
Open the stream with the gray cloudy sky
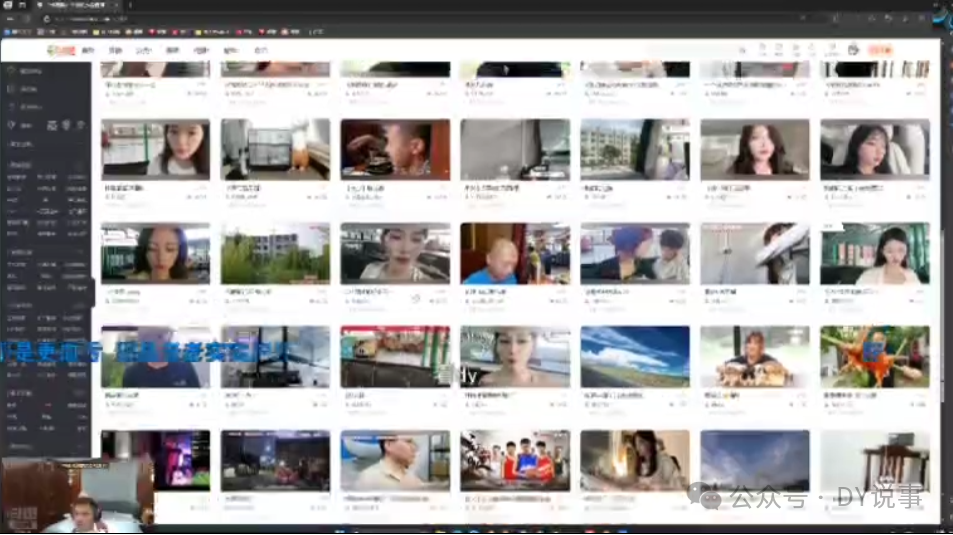[x=755, y=461]
